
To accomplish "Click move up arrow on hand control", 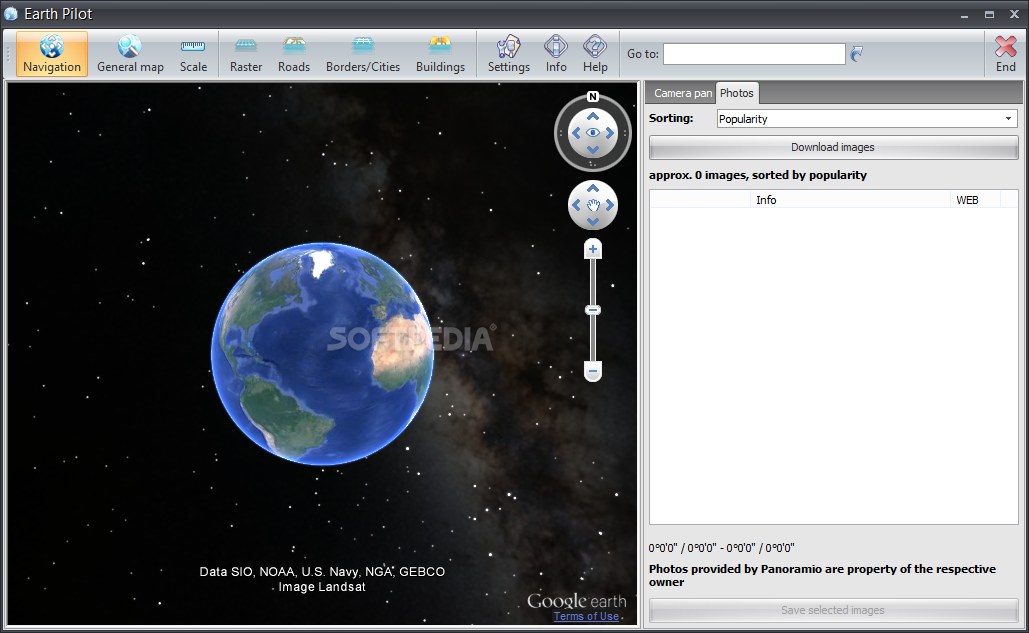I will coord(593,188).
